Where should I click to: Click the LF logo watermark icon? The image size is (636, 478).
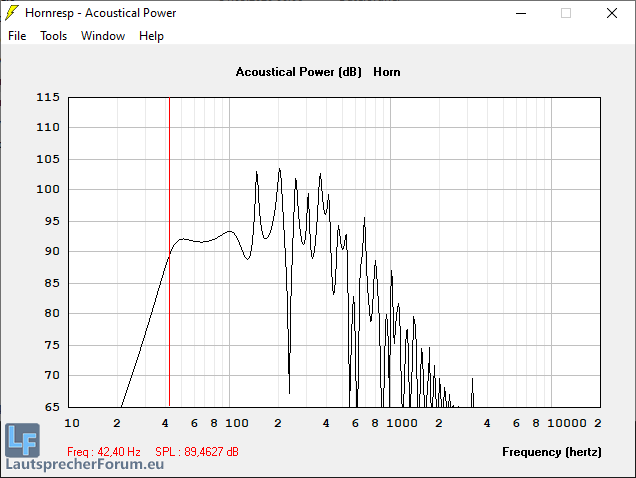(22, 440)
